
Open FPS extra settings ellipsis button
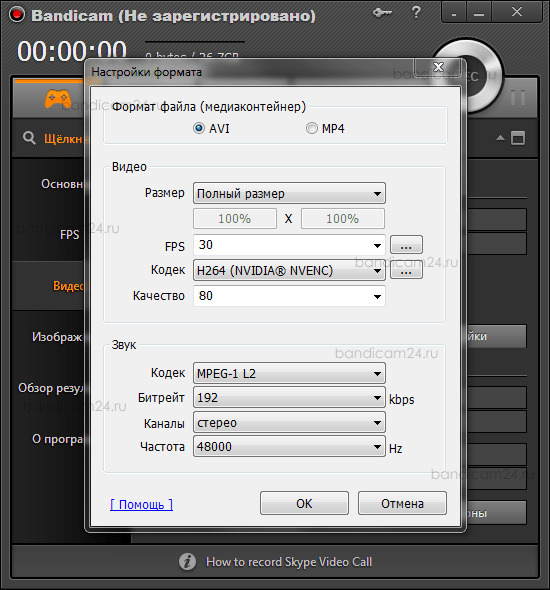[406, 245]
